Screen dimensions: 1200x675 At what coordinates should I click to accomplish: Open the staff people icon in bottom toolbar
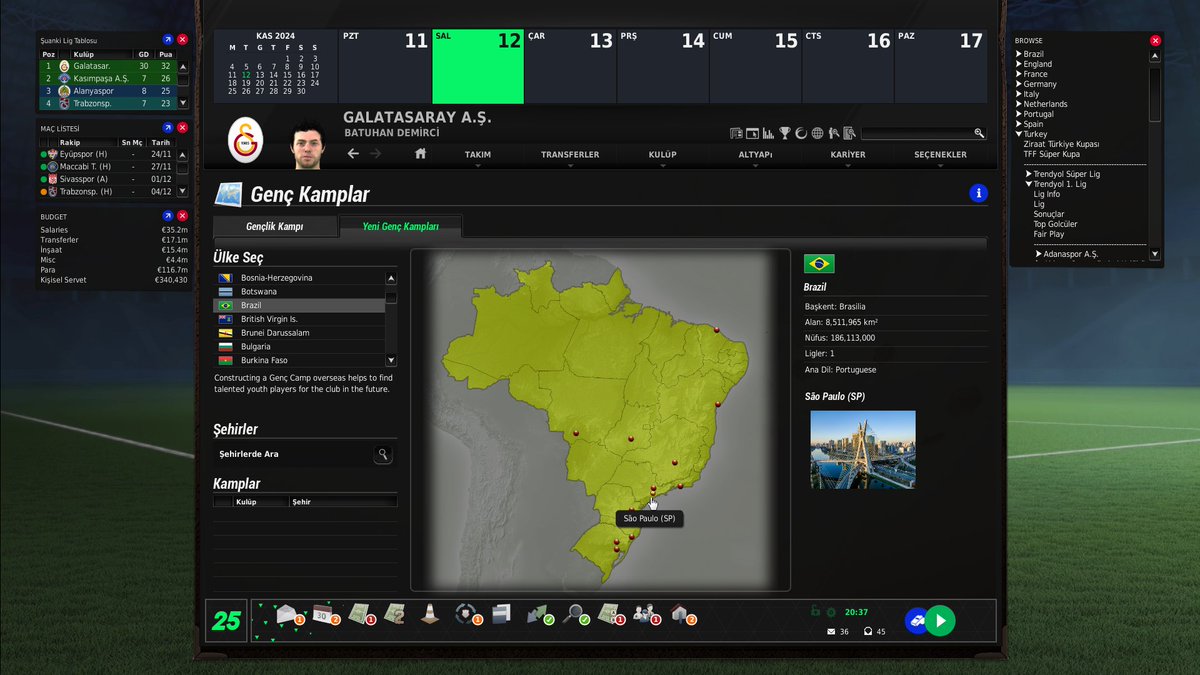pyautogui.click(x=645, y=613)
